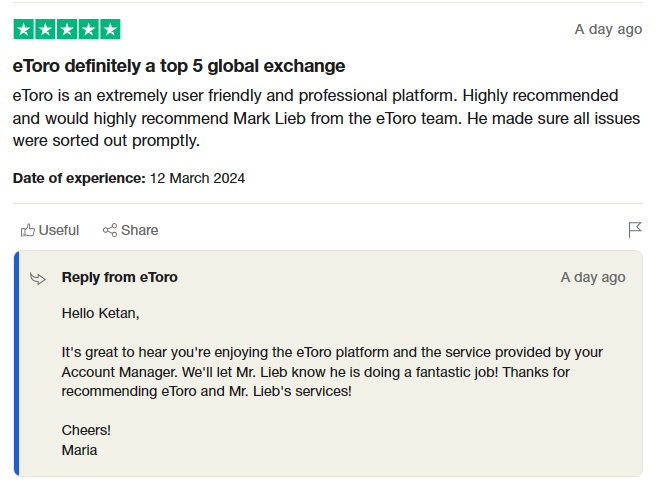Flag this review using the flag icon

pos(634,230)
